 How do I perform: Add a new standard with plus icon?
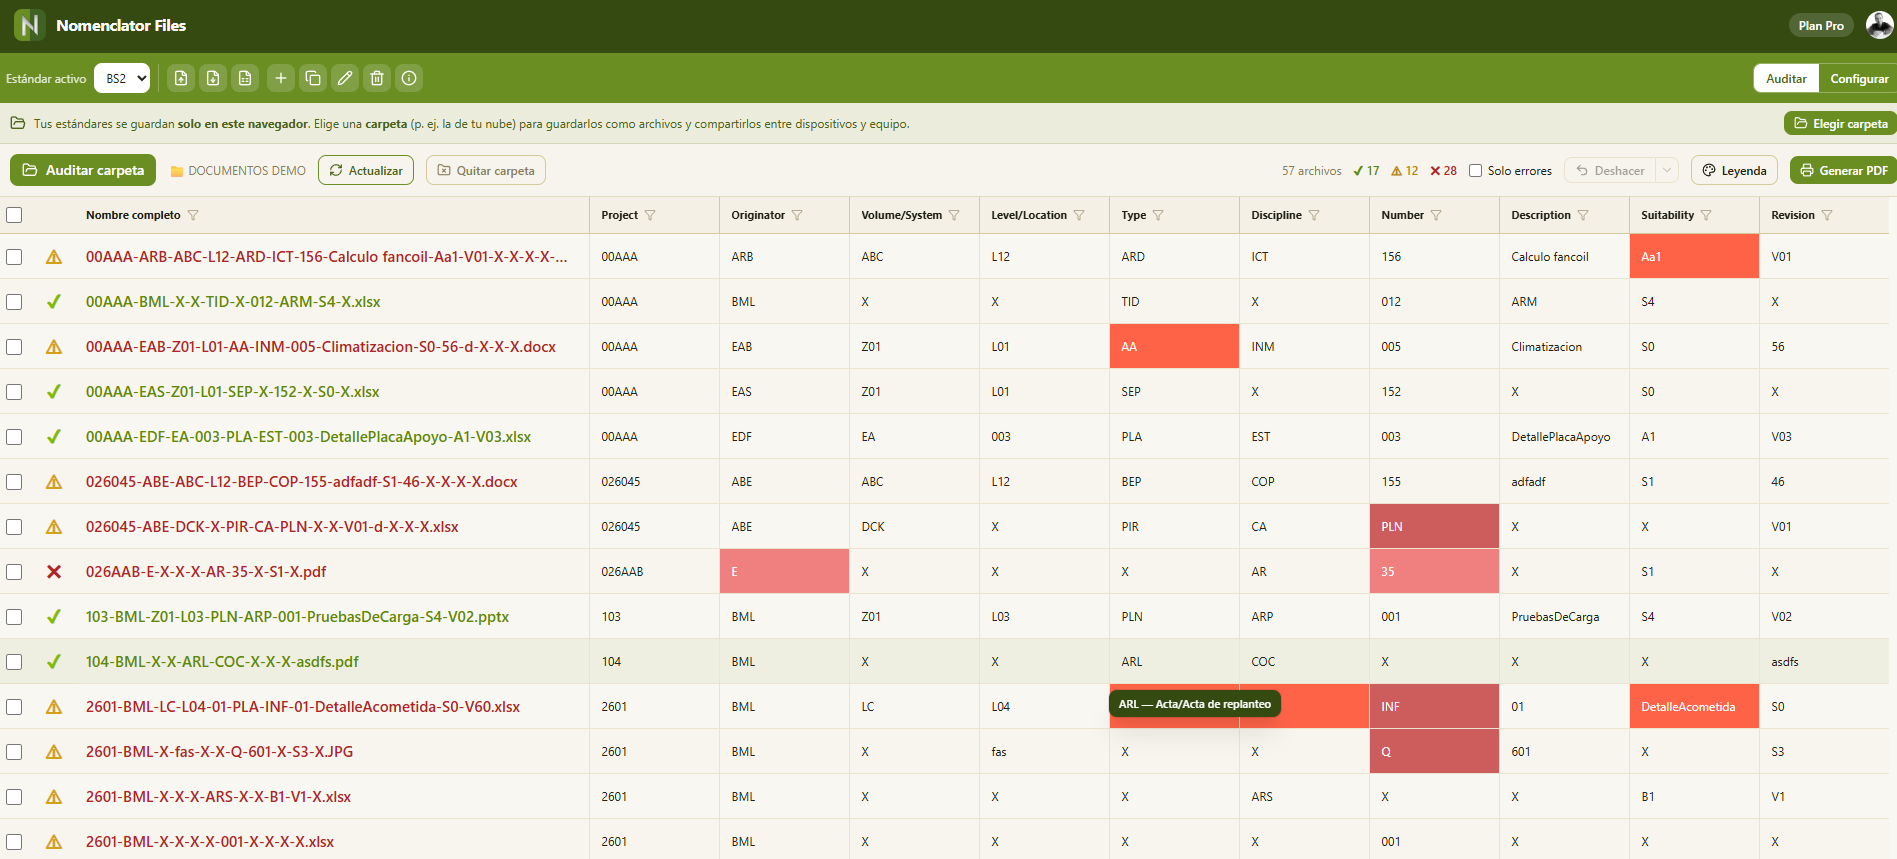[x=281, y=78]
